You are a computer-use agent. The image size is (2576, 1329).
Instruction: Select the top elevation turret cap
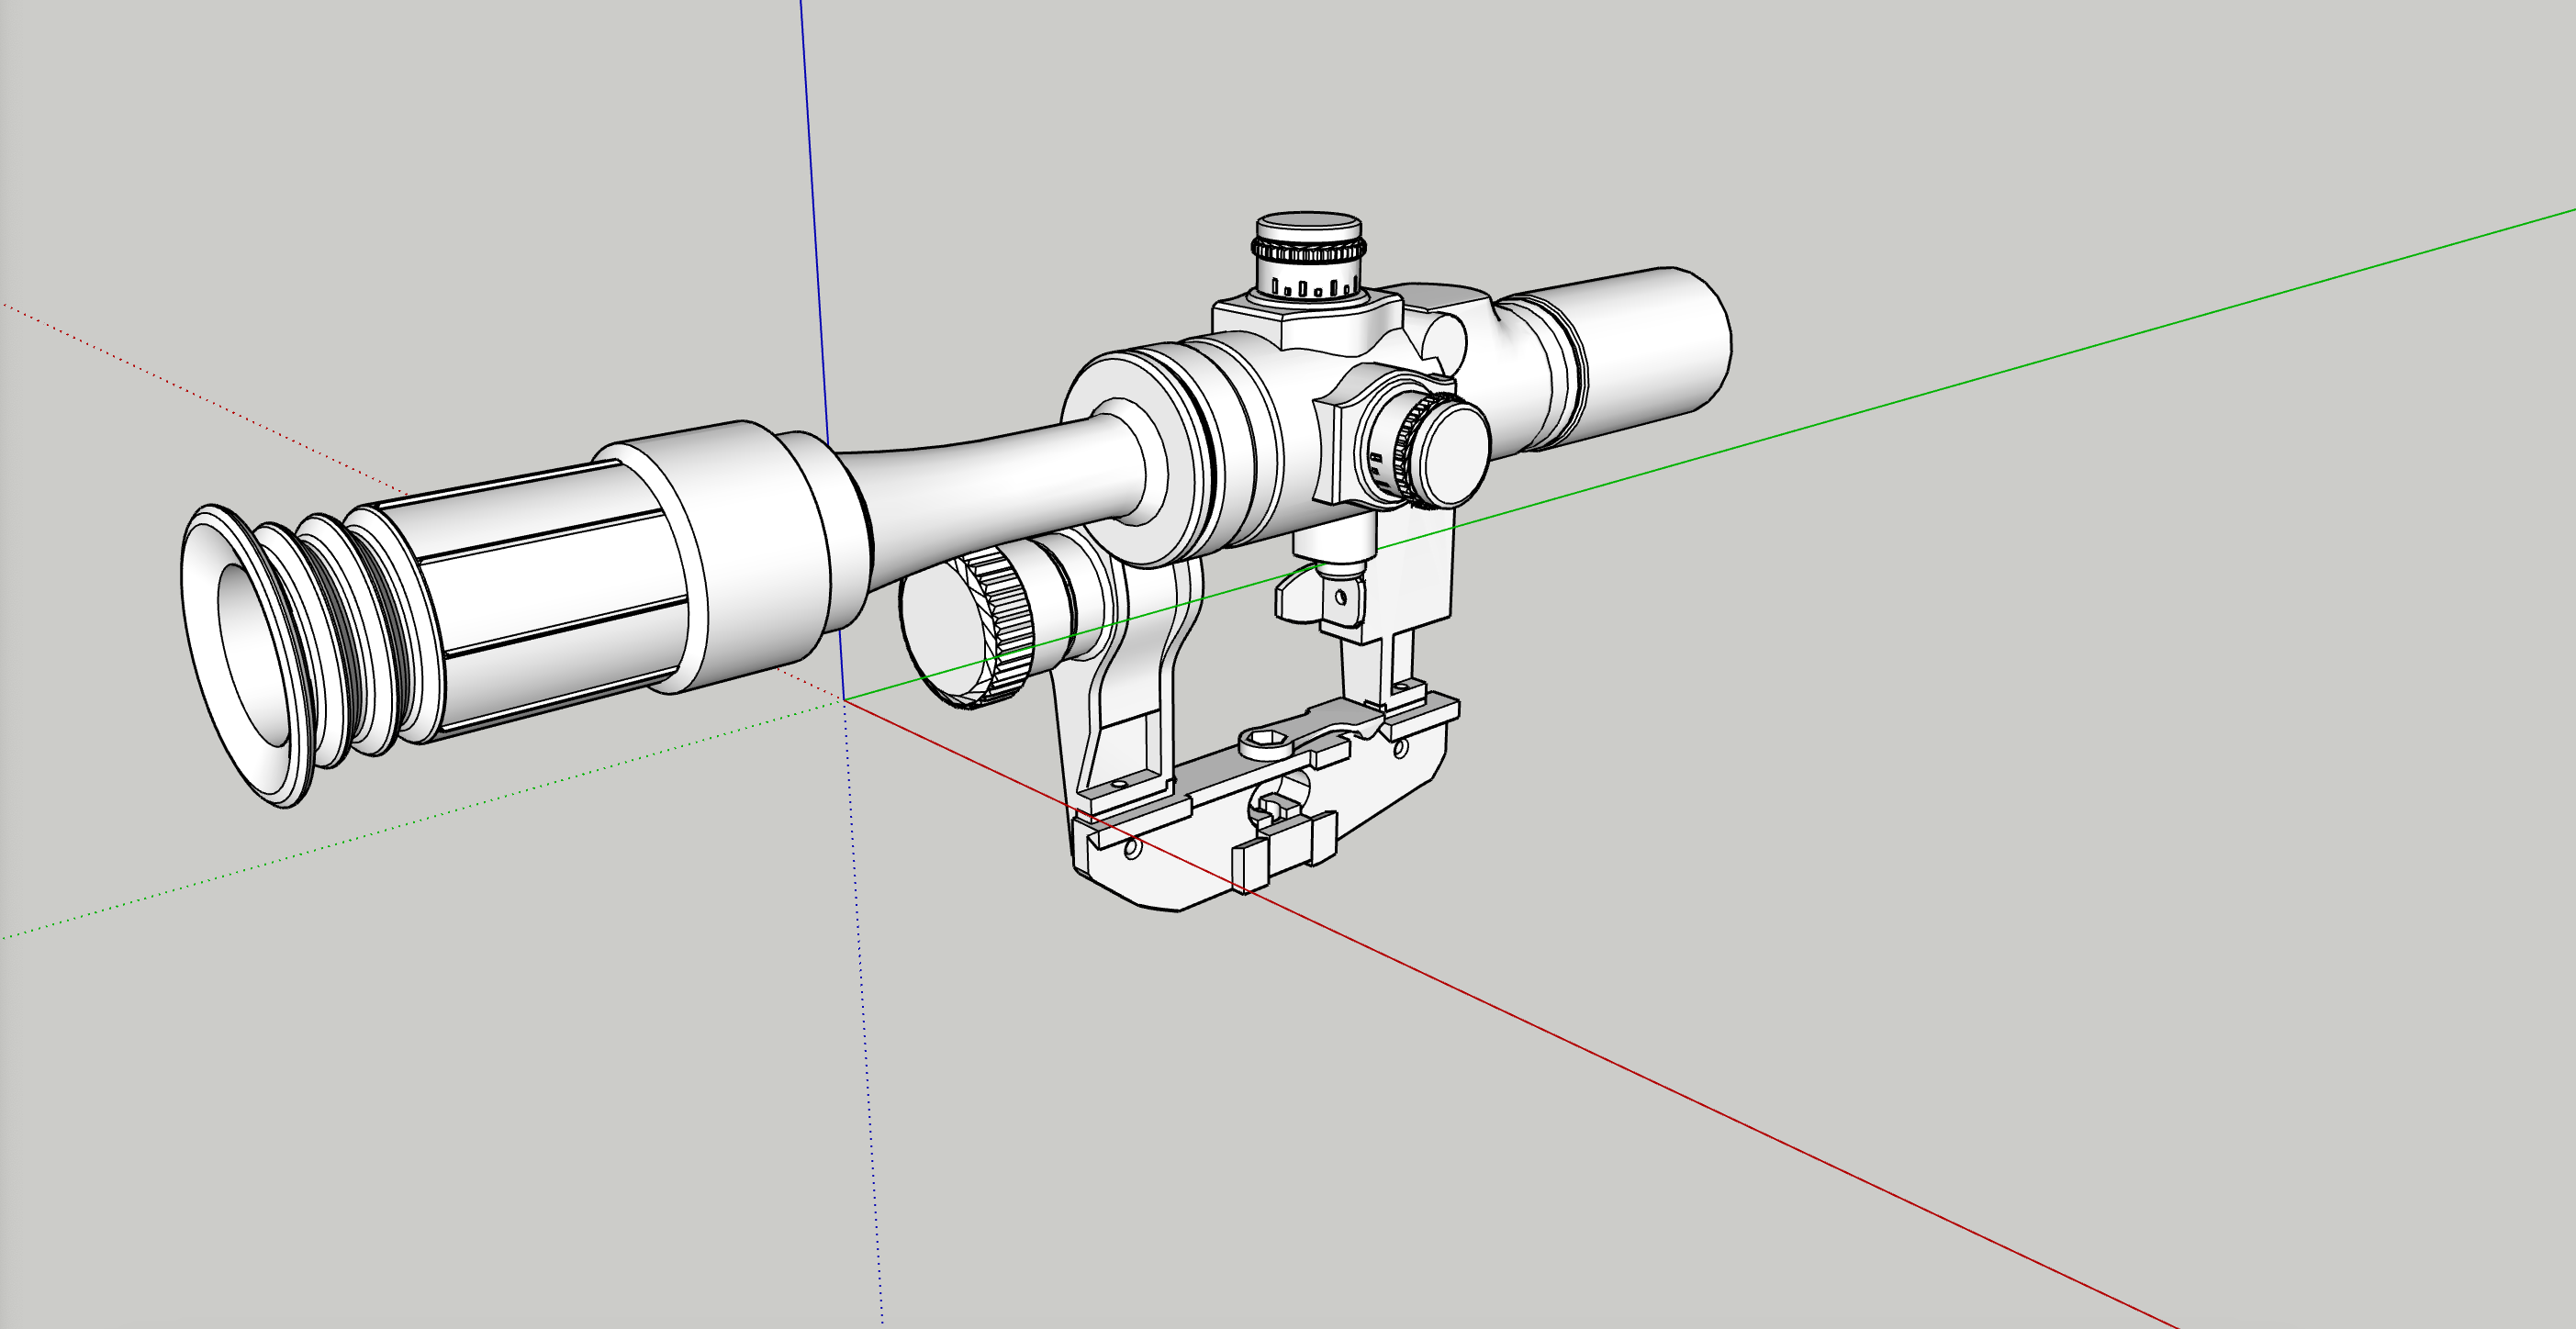coord(1308,228)
